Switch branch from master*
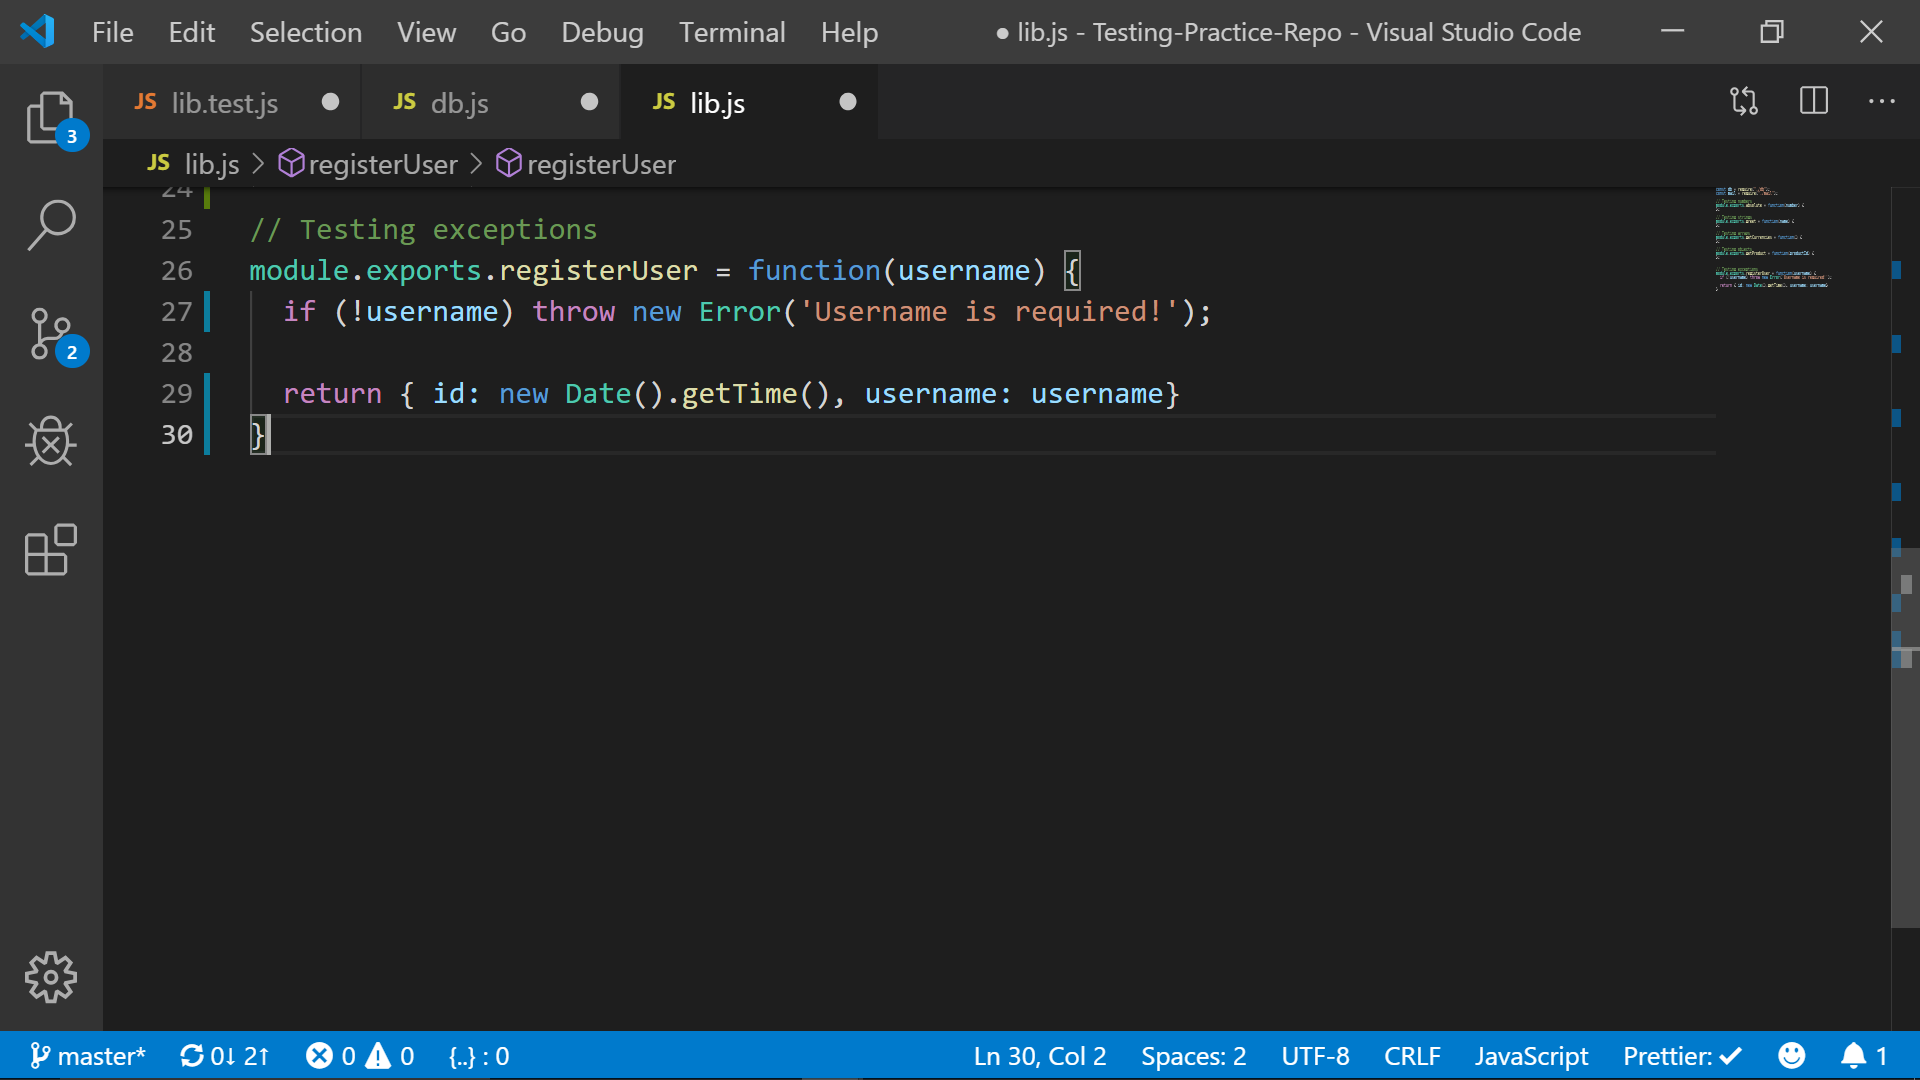The width and height of the screenshot is (1920, 1080). (88, 1055)
